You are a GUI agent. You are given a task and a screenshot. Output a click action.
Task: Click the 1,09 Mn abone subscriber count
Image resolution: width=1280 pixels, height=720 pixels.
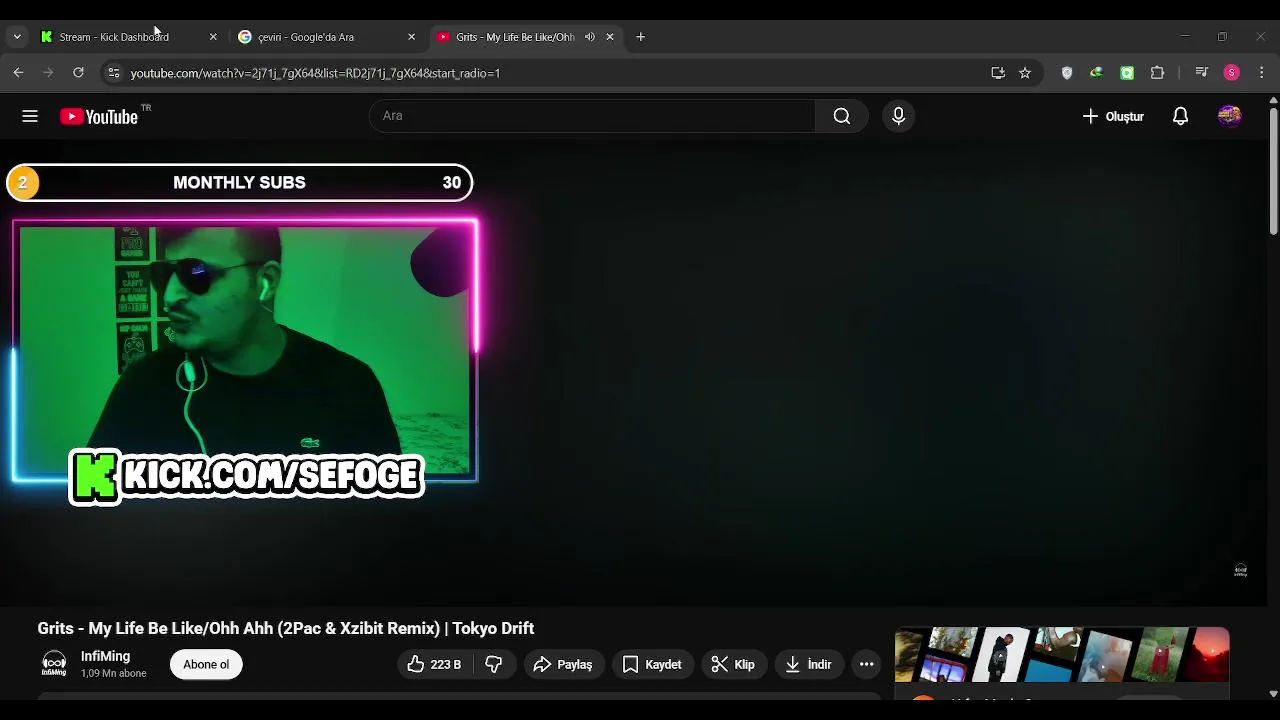(114, 674)
